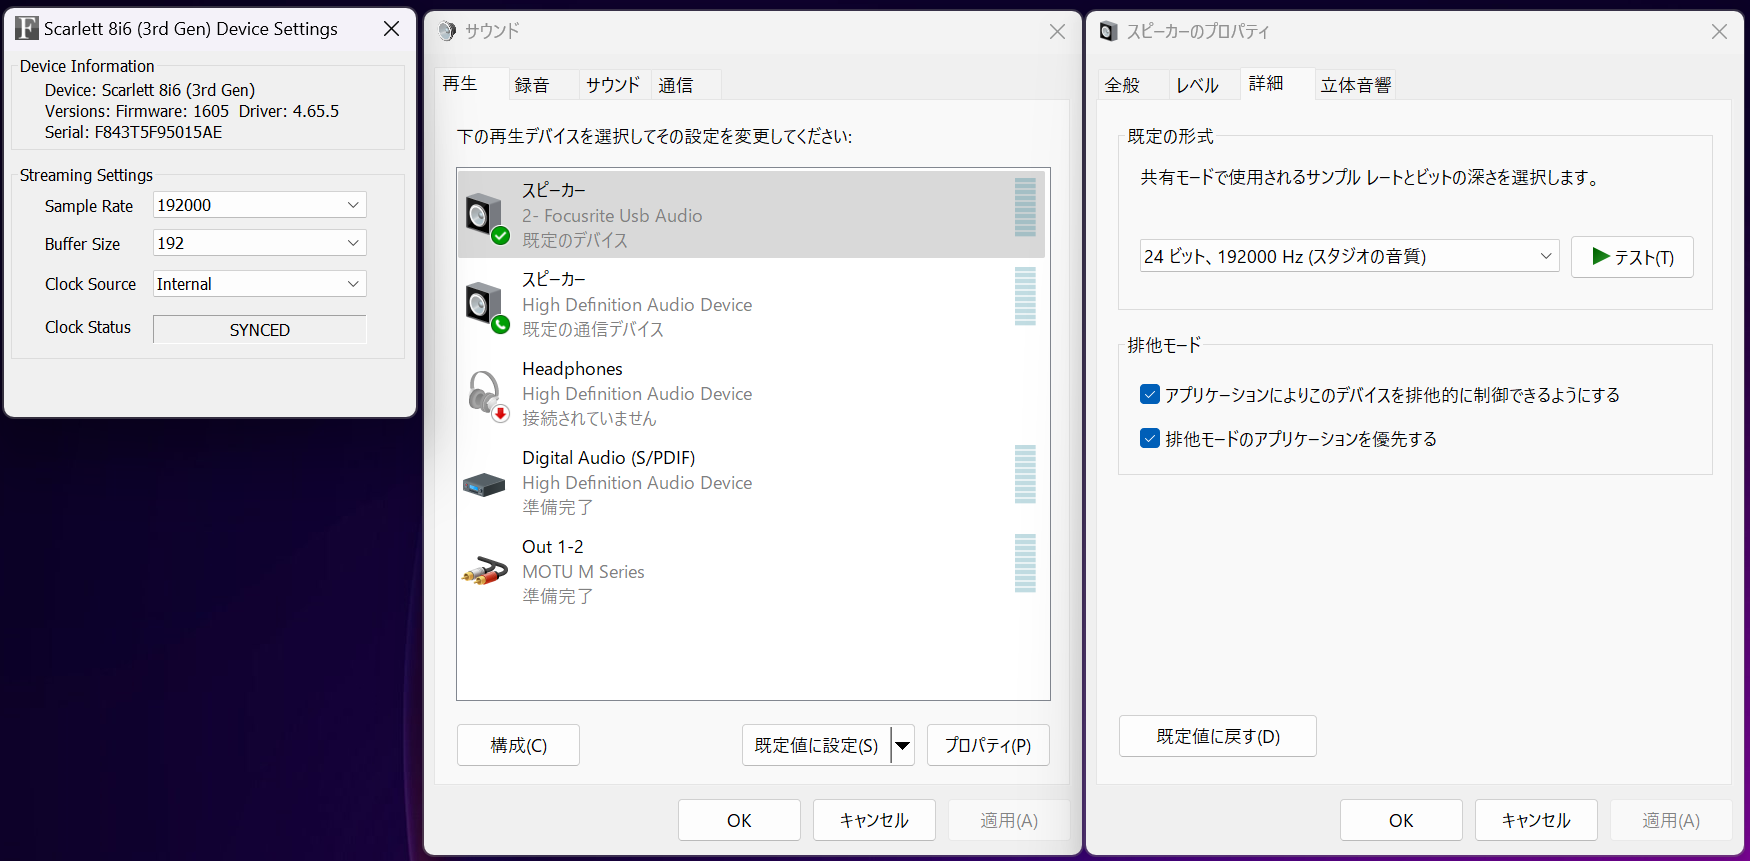Open the default format bit depth dropdown
Image resolution: width=1750 pixels, height=861 pixels.
click(1349, 256)
